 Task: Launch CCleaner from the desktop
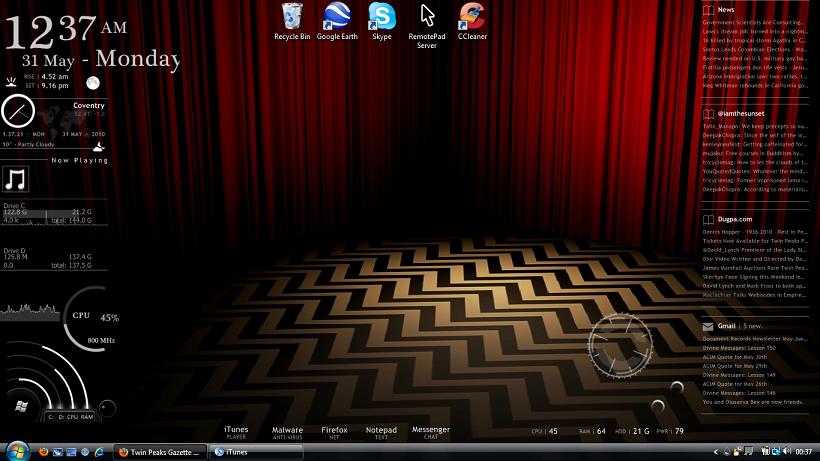tap(472, 22)
